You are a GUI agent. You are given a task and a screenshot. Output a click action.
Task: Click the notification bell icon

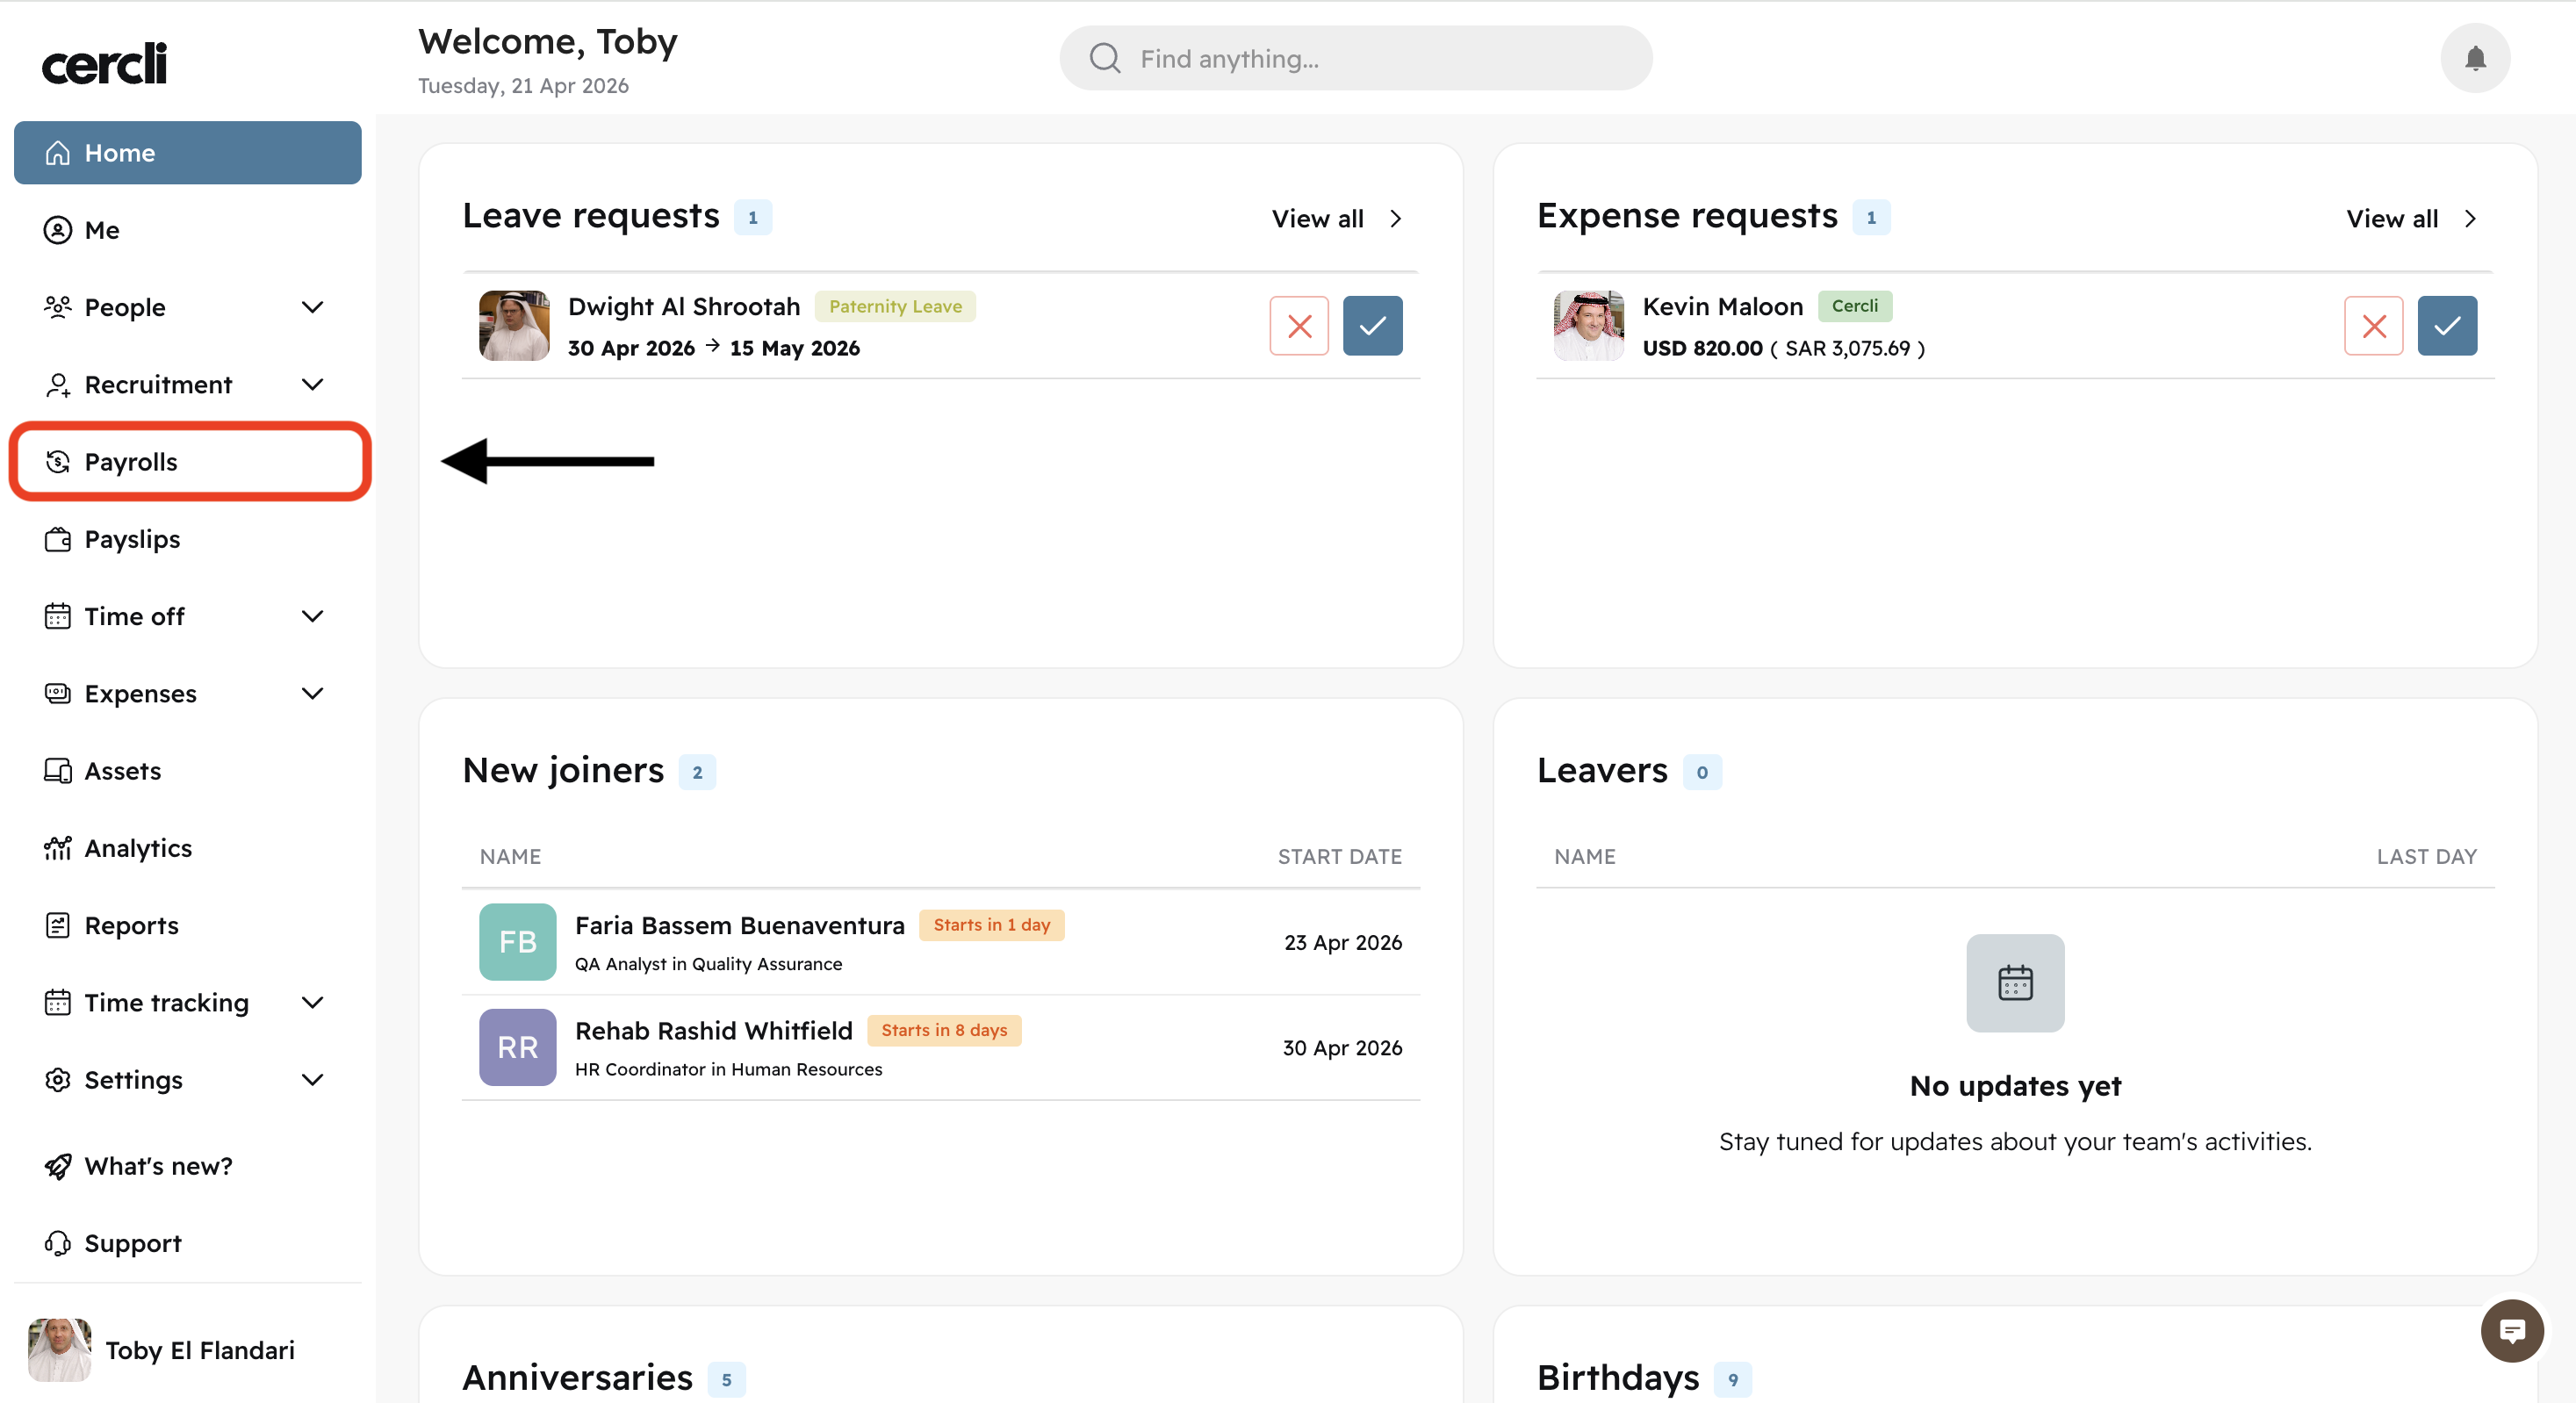tap(2474, 58)
